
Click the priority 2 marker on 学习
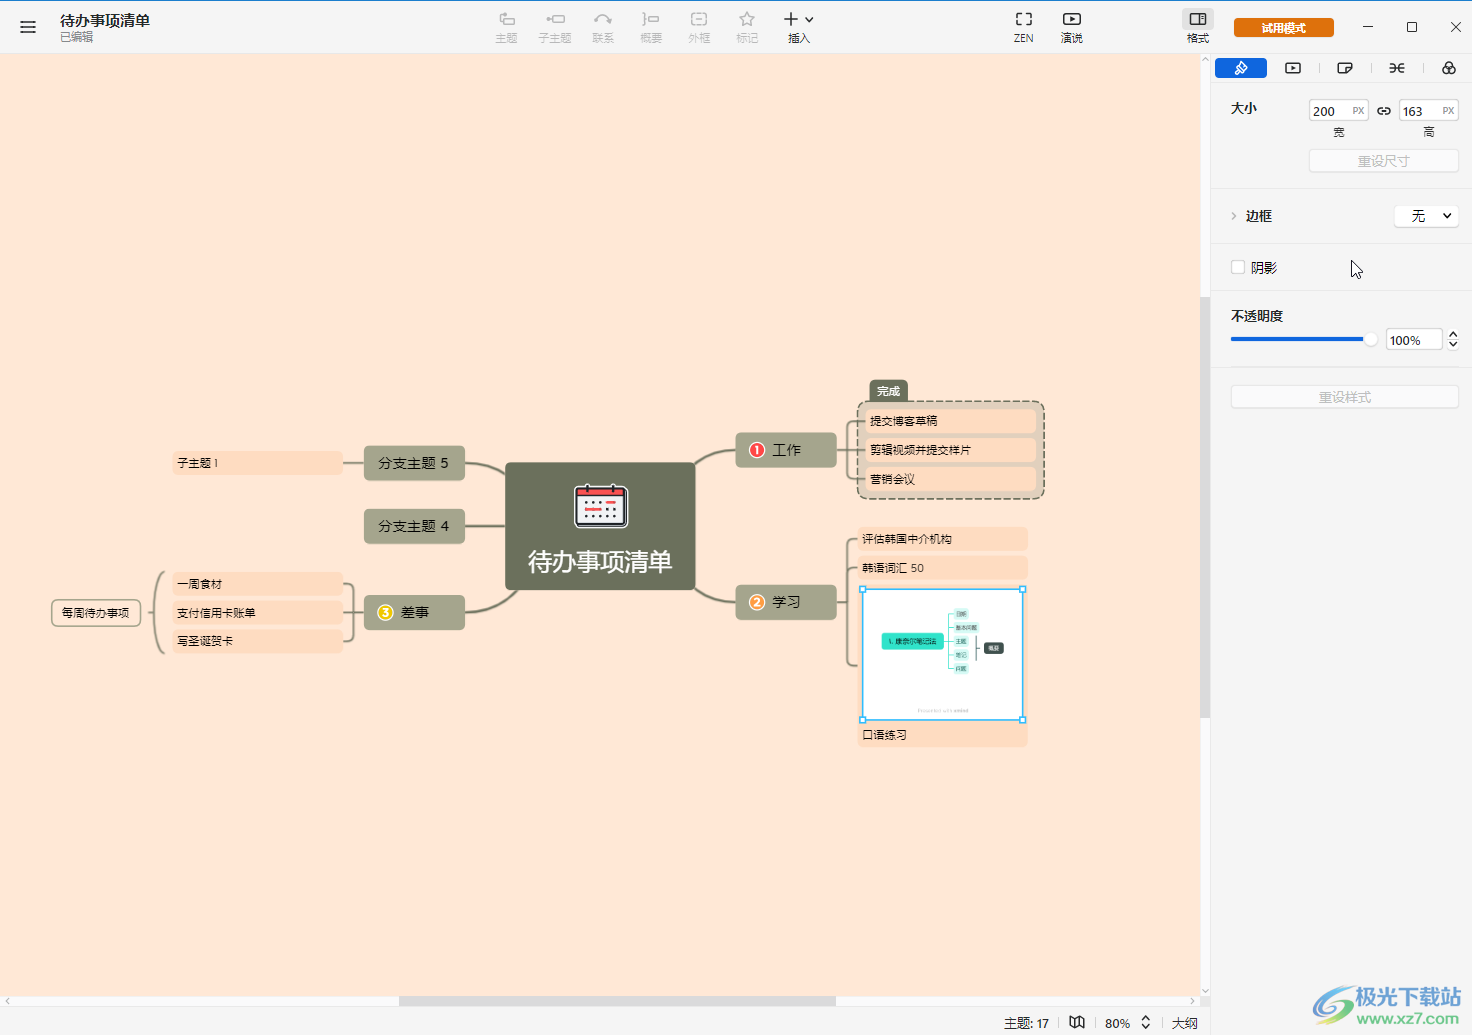pos(757,602)
